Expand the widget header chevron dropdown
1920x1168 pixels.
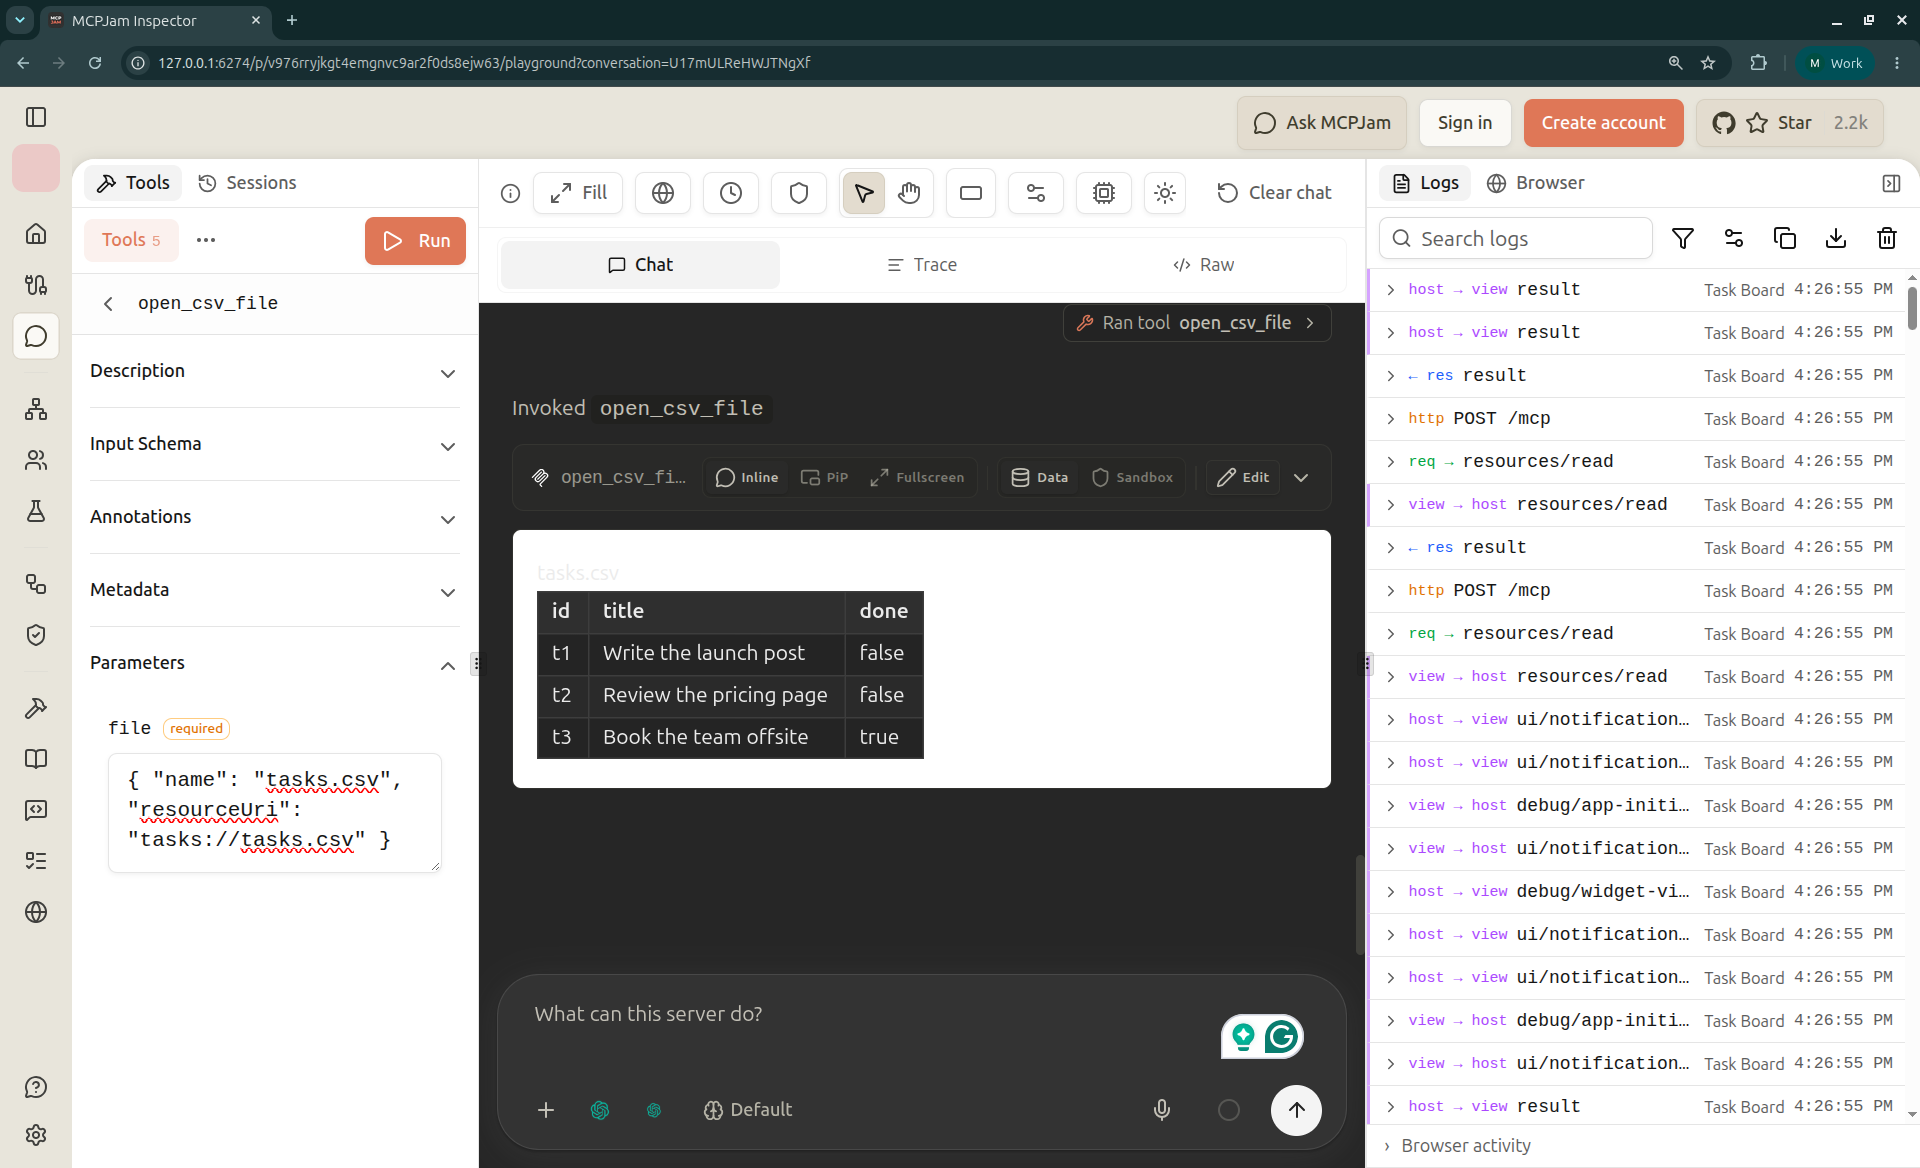[1301, 478]
